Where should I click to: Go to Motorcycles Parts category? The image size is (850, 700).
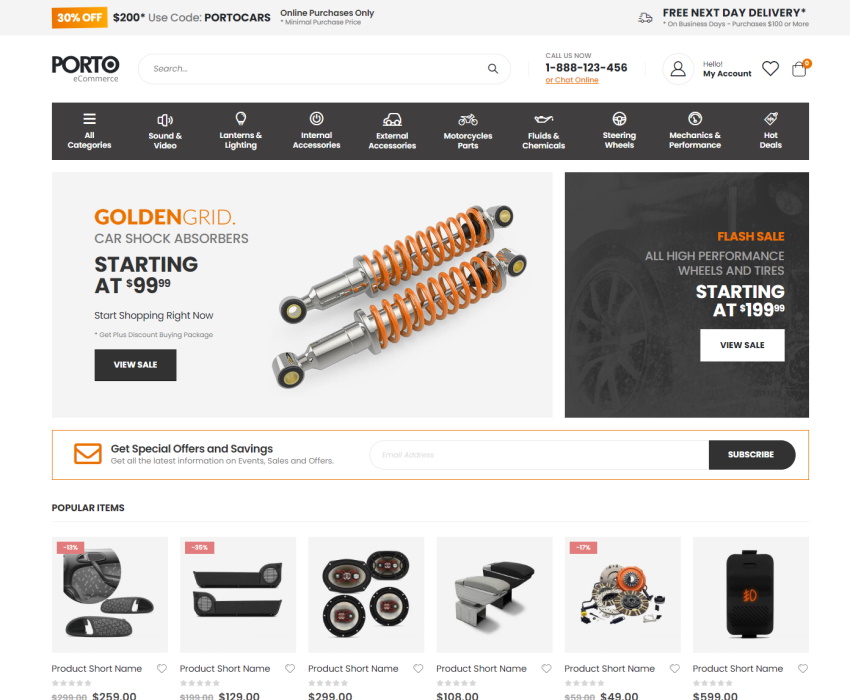coord(468,131)
